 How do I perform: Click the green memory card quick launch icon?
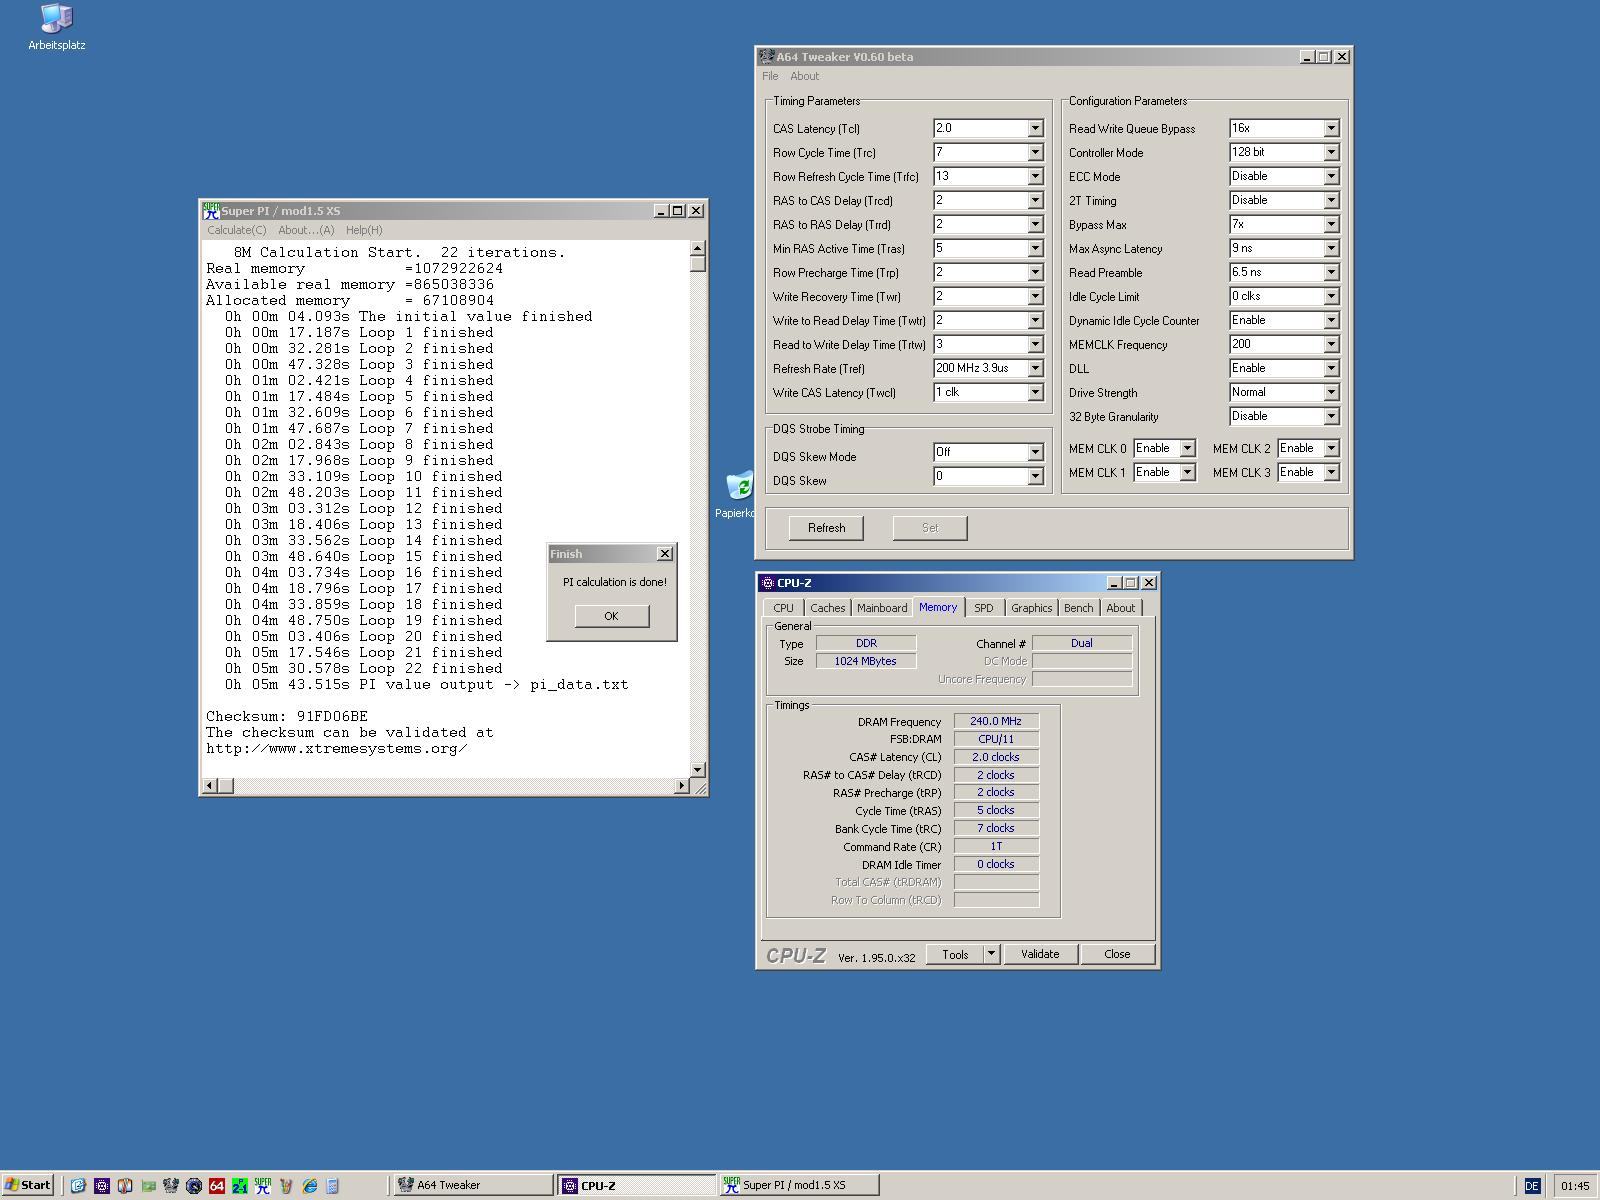click(x=148, y=1185)
